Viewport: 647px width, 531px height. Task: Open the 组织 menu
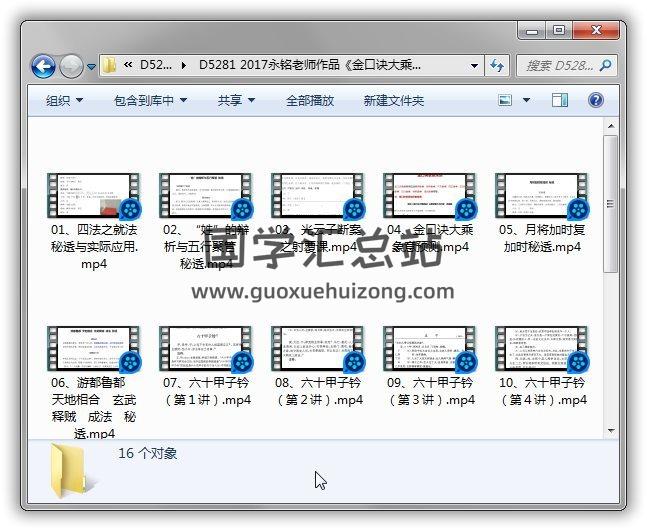point(64,101)
